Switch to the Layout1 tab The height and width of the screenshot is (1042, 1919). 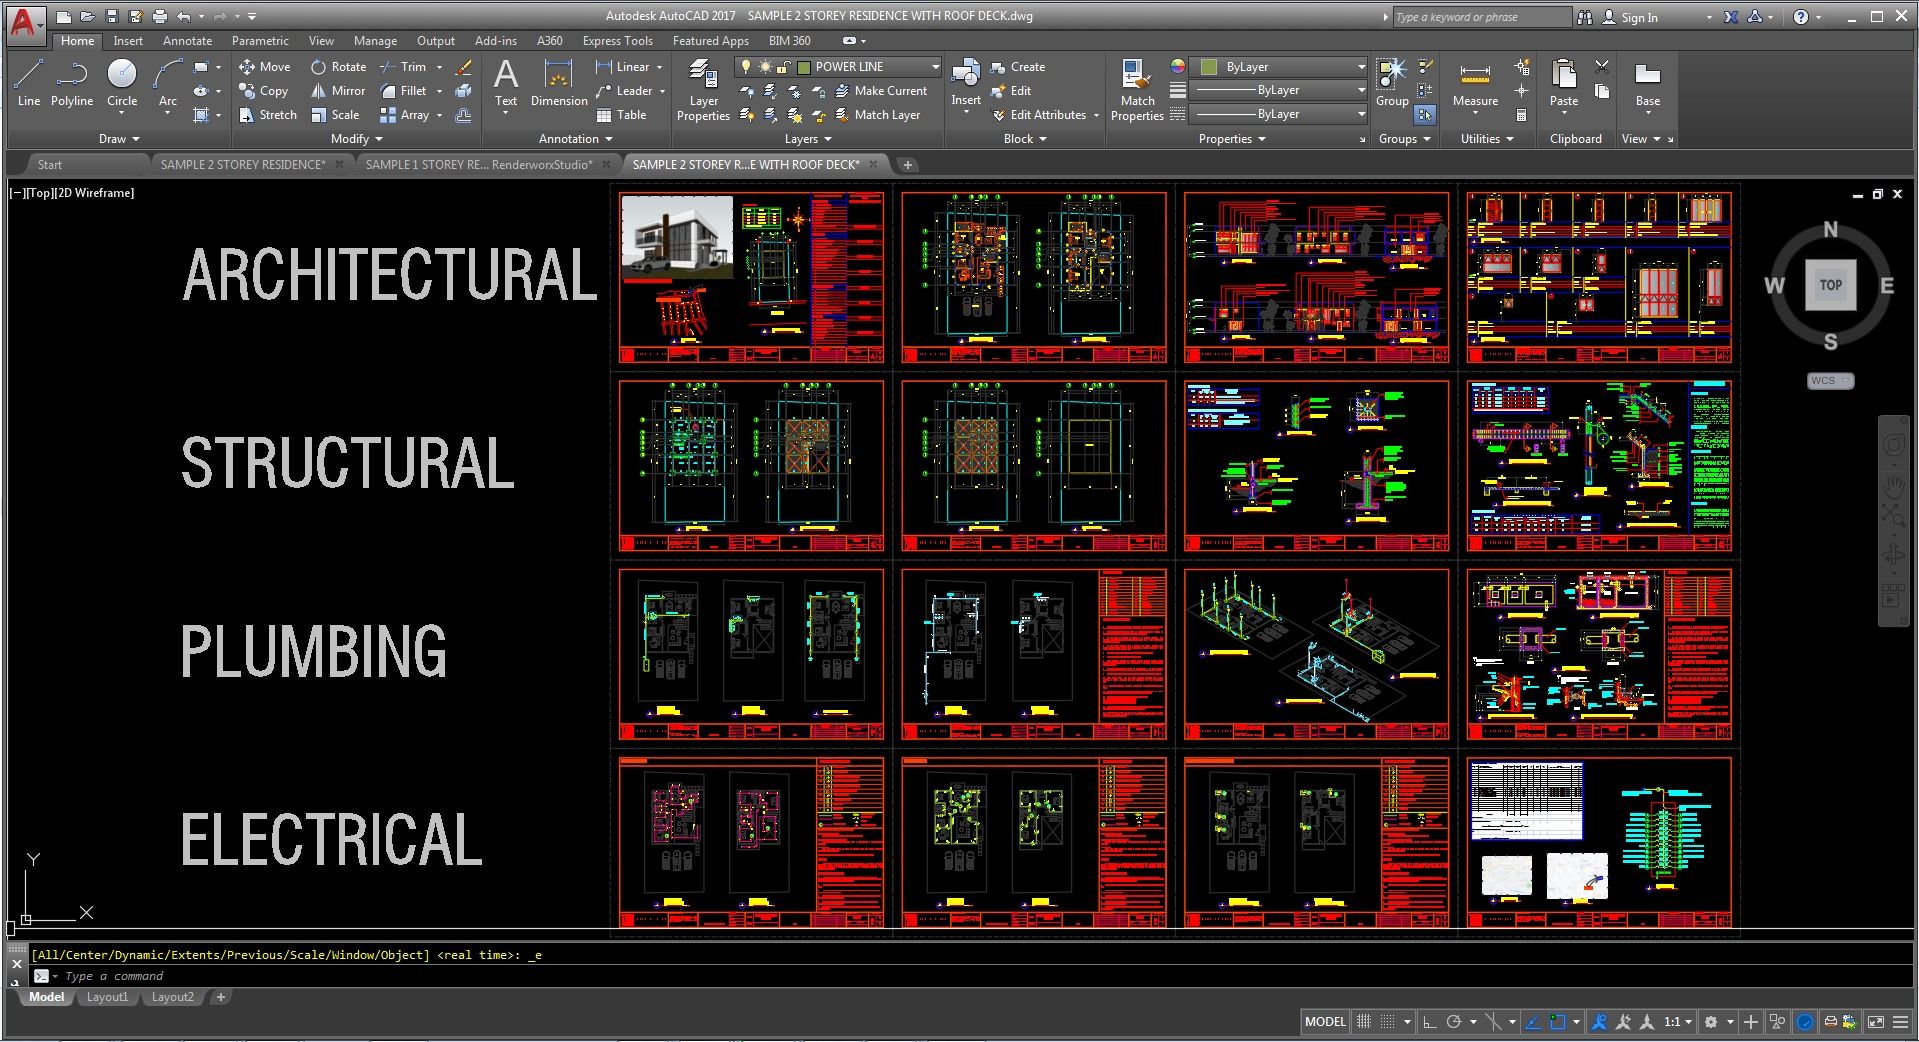107,997
